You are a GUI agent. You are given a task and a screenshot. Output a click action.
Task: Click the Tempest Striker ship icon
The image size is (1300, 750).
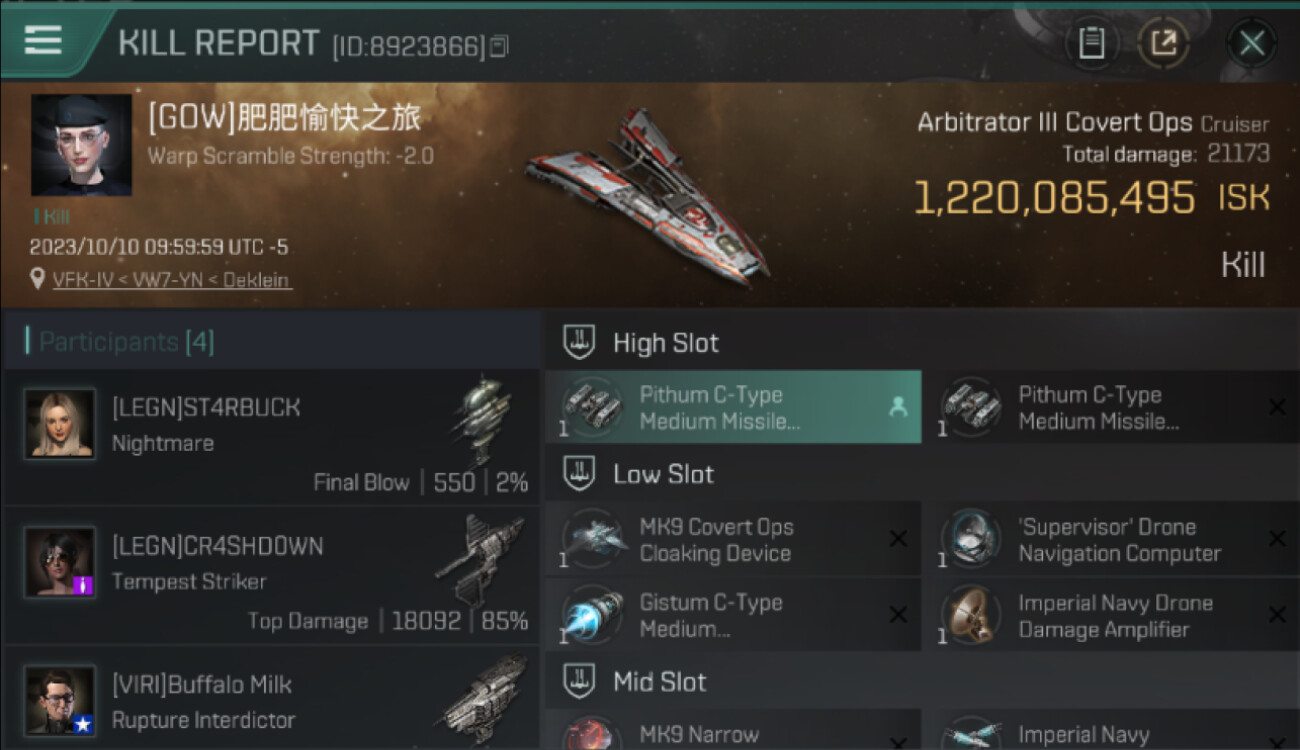point(480,556)
